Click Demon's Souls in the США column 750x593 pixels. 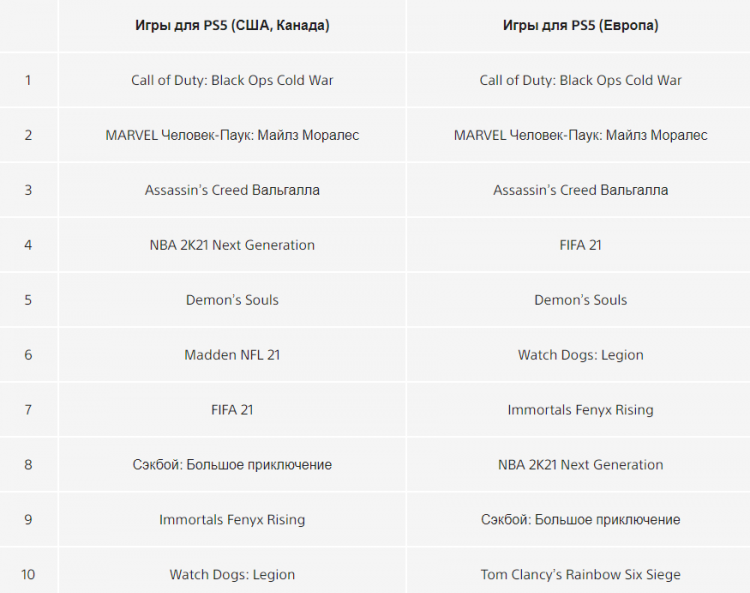coord(232,300)
